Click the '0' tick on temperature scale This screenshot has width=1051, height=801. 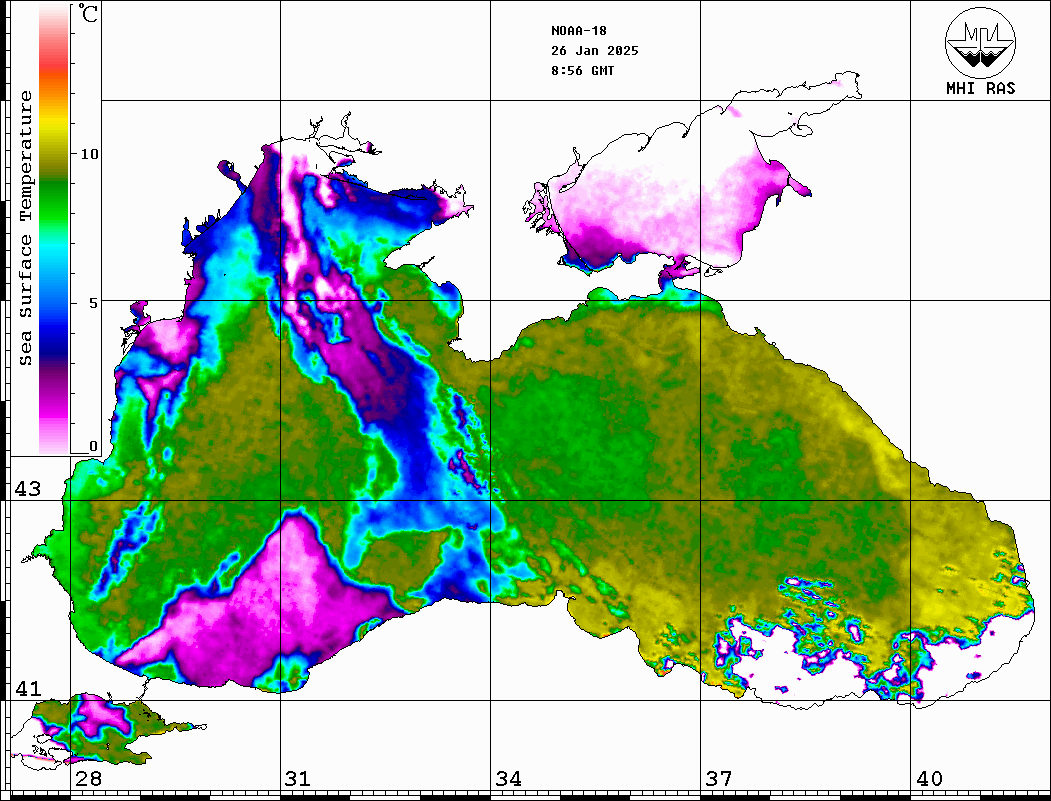click(x=93, y=446)
